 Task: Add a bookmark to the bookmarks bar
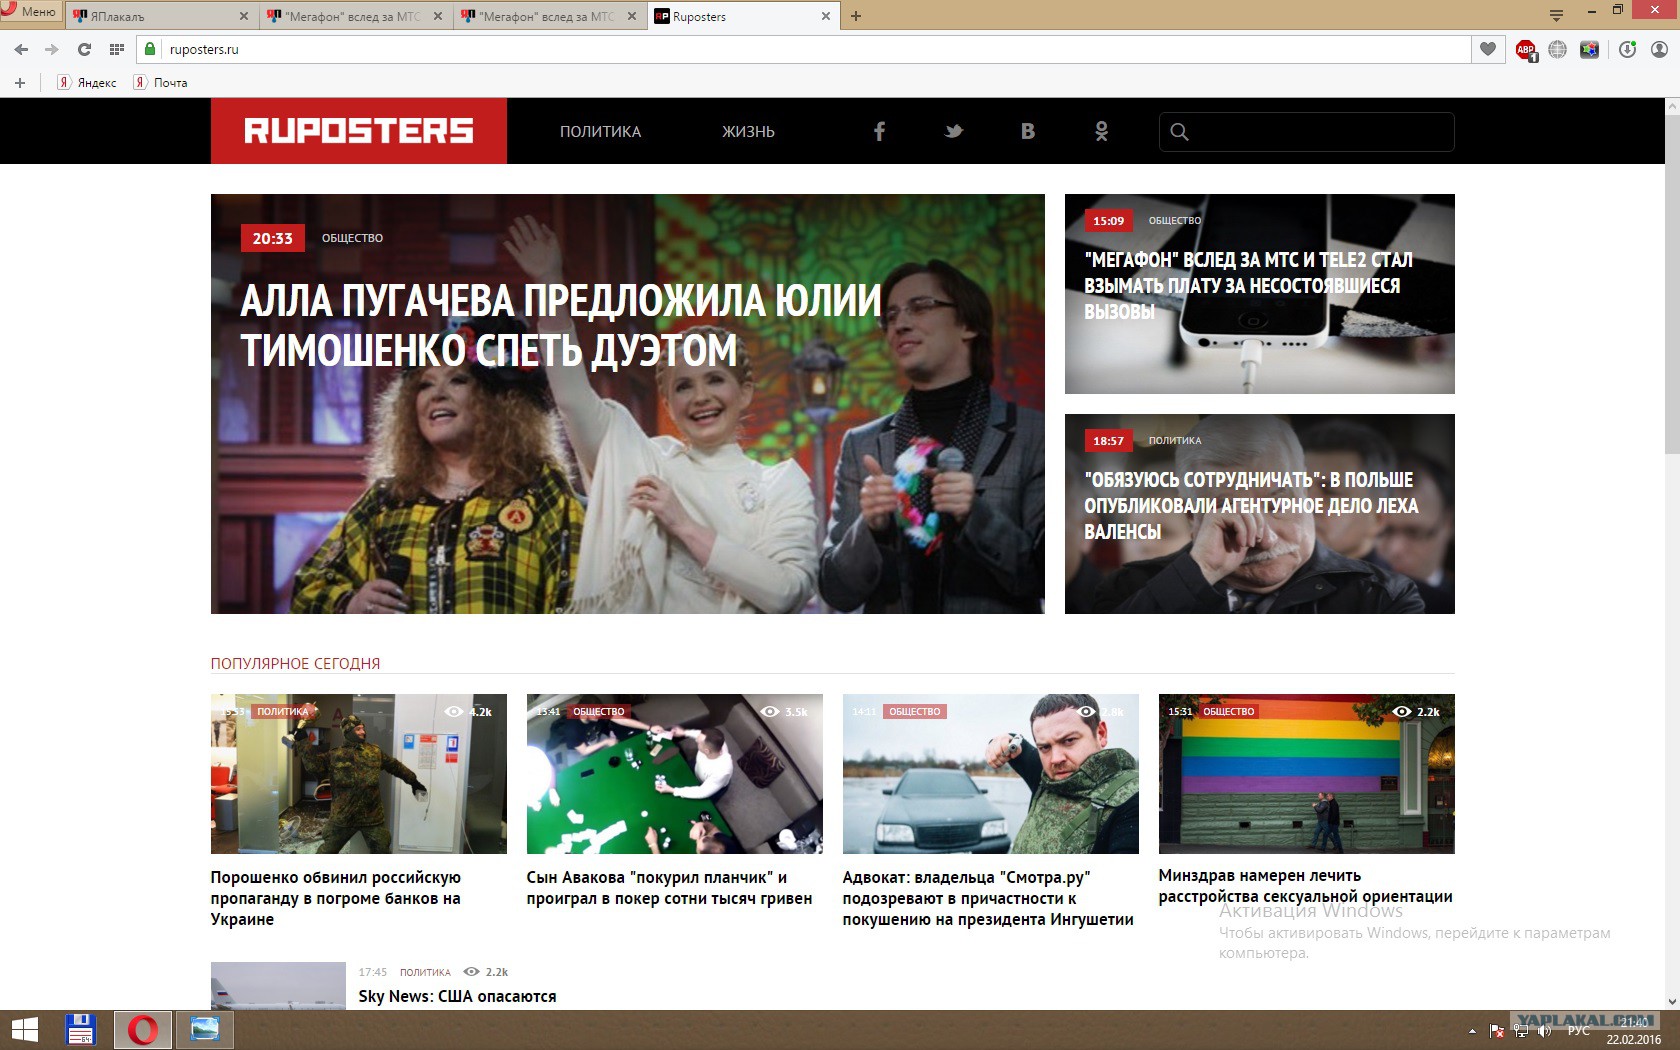point(20,83)
